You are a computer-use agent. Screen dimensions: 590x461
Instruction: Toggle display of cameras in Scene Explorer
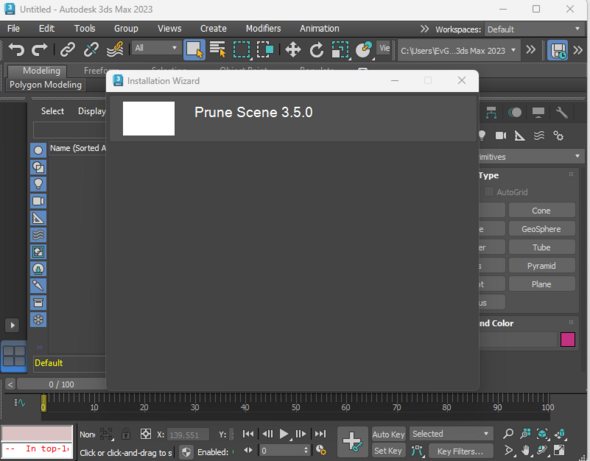[38, 201]
